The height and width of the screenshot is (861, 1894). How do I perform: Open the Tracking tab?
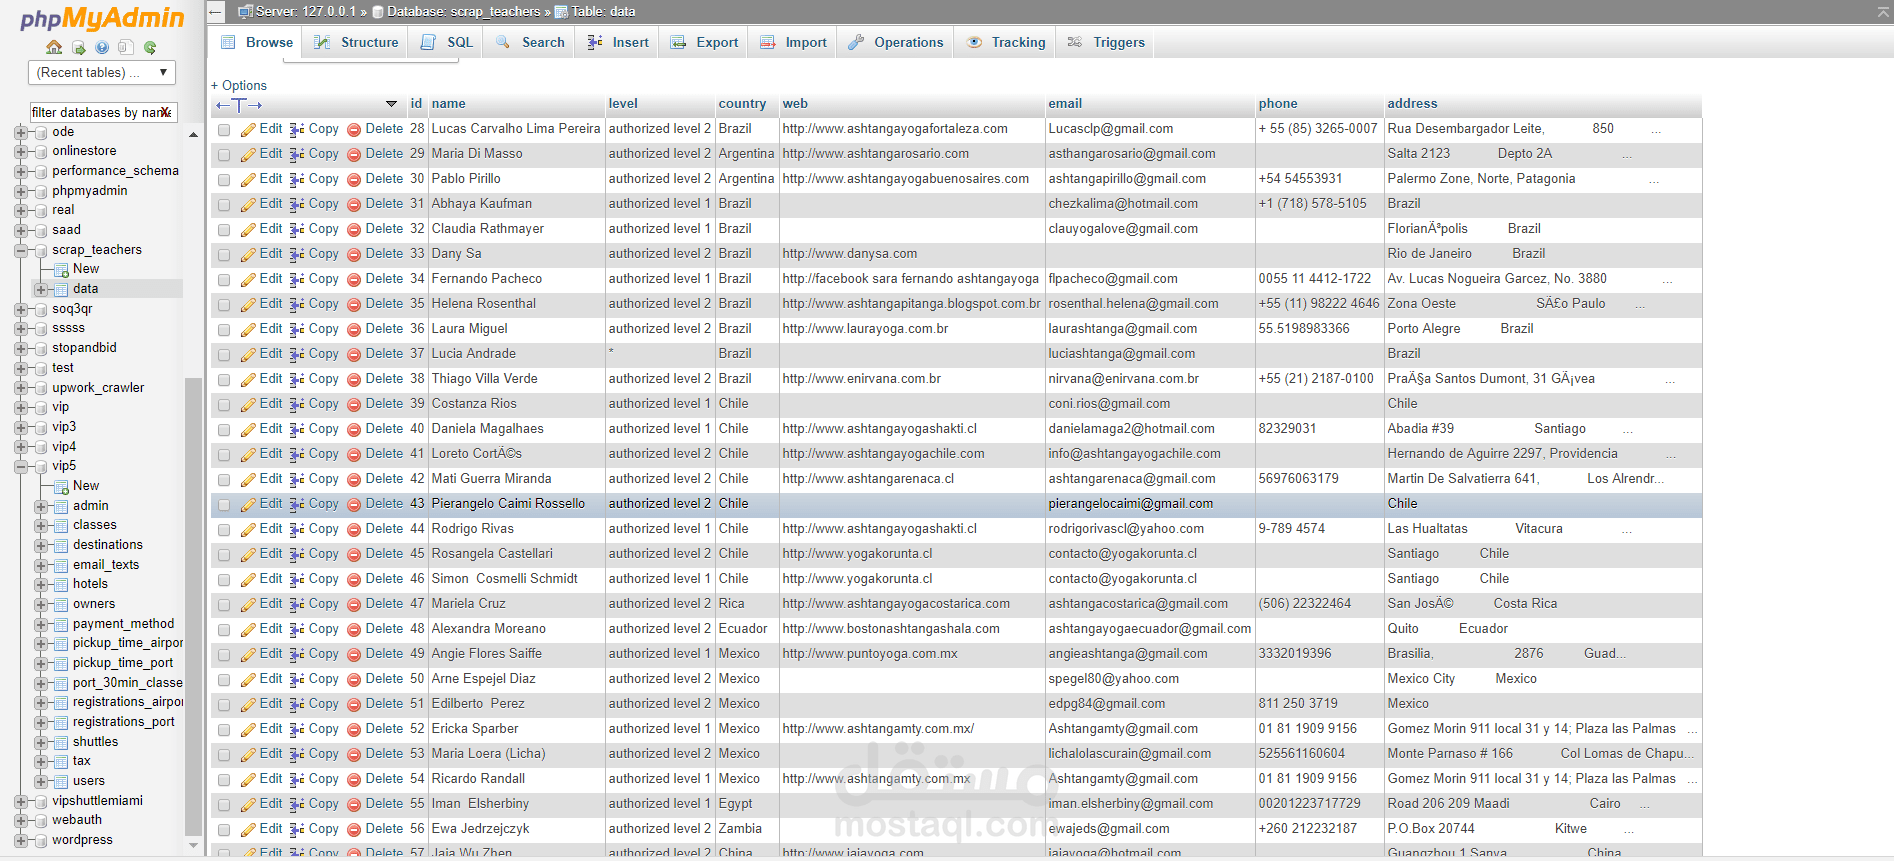pos(1006,42)
